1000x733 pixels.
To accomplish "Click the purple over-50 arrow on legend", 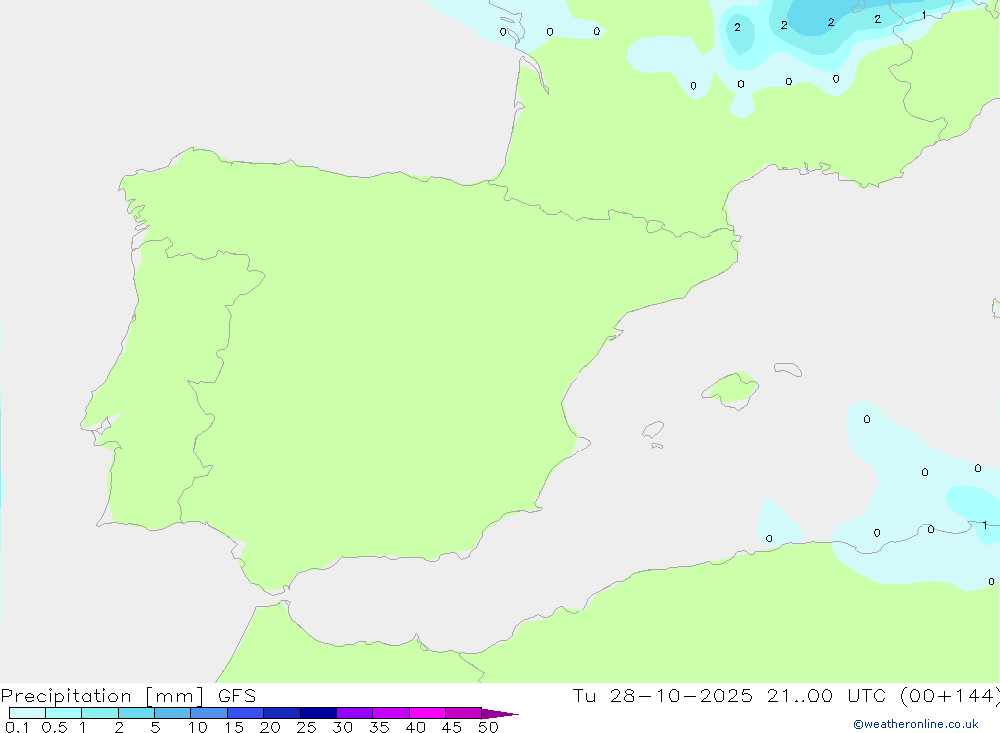I will (x=499, y=714).
